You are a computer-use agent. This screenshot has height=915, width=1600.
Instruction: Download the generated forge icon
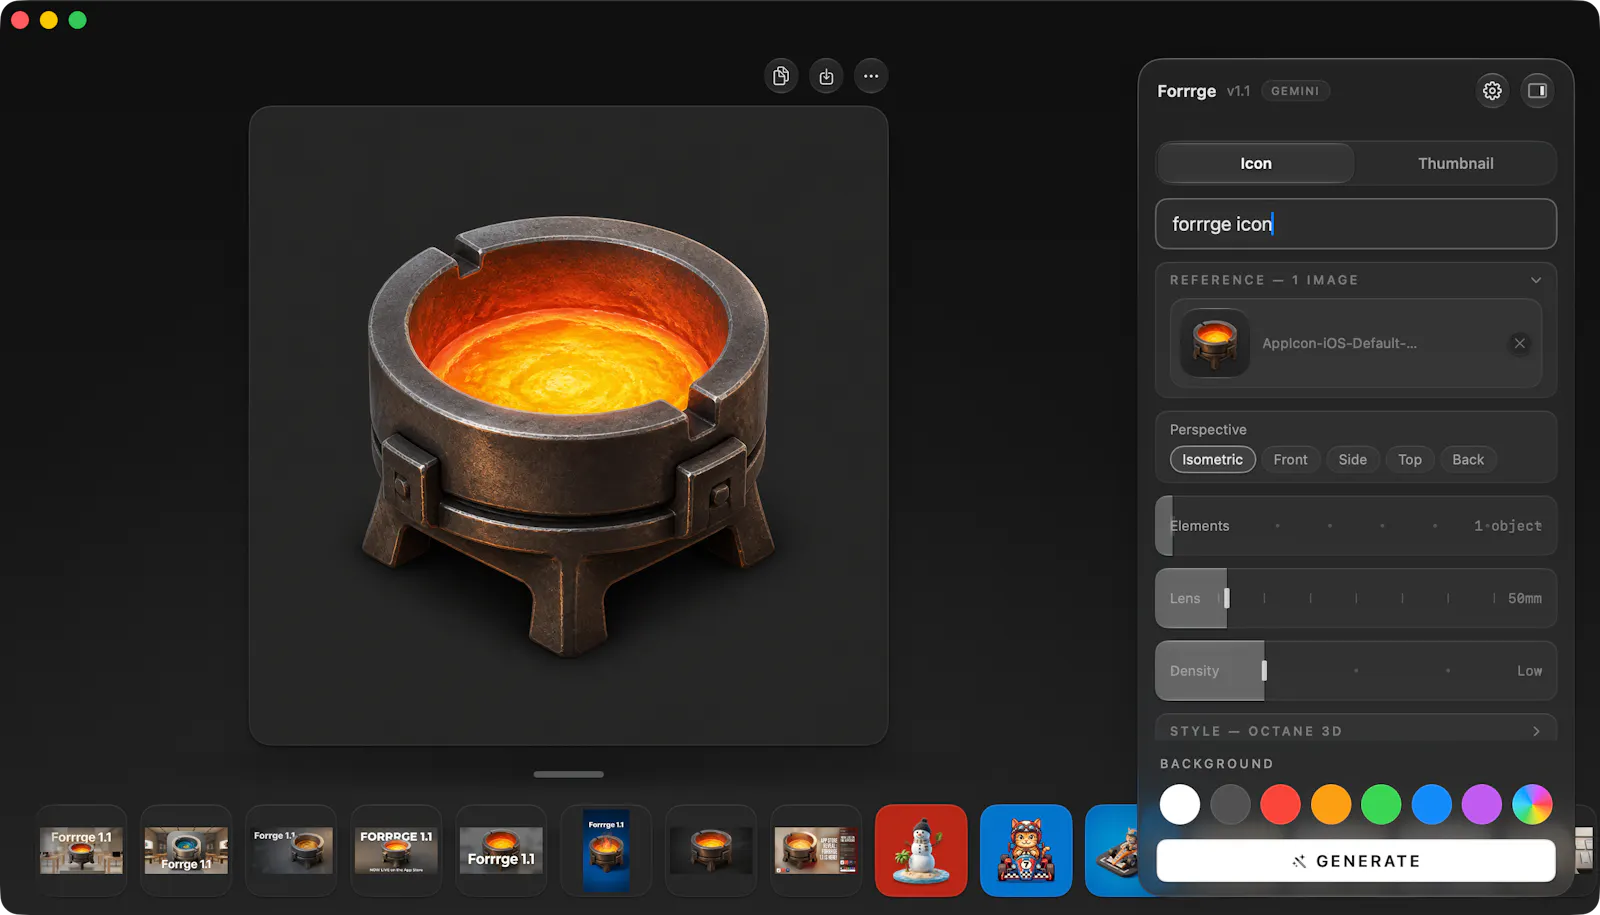(x=826, y=76)
